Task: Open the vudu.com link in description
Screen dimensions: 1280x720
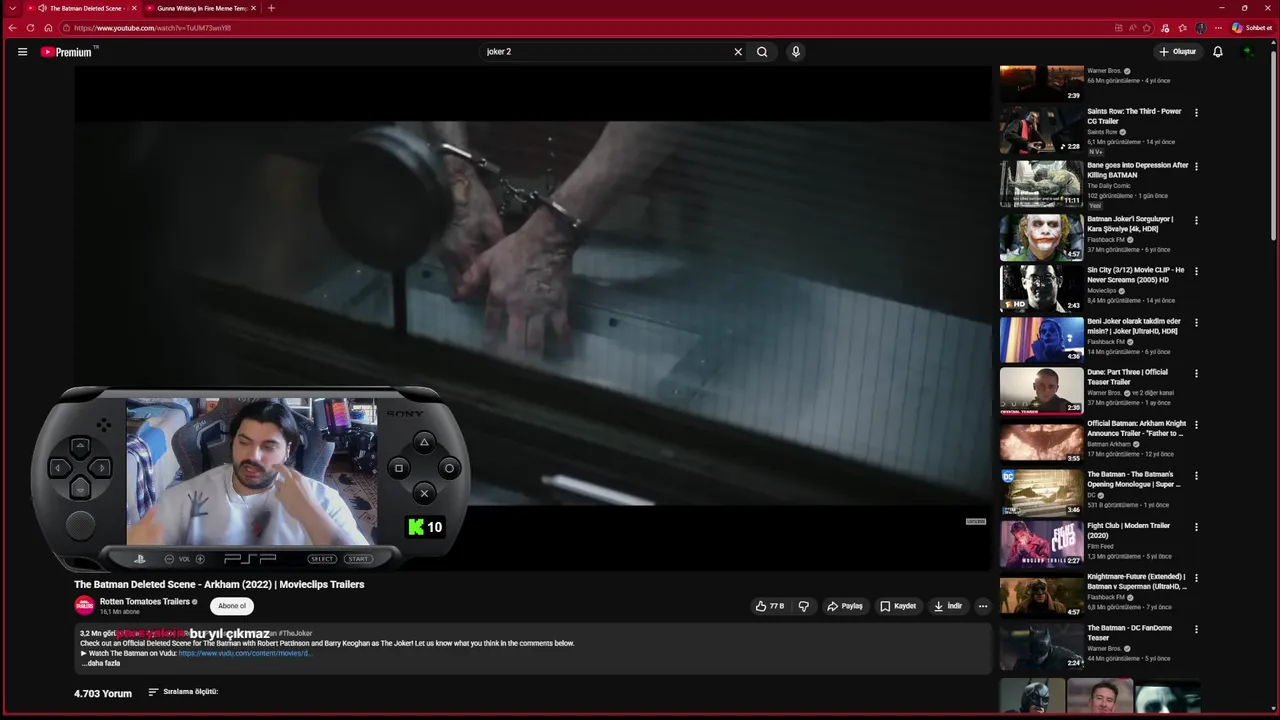Action: pyautogui.click(x=245, y=653)
